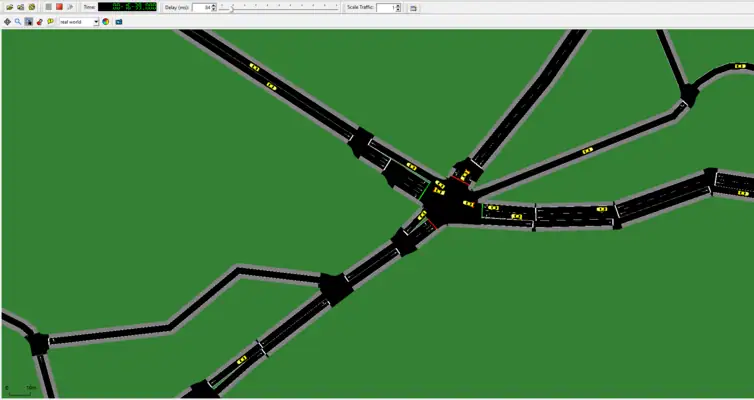This screenshot has height=400, width=754.
Task: Stop the running simulation
Action: click(x=59, y=7)
